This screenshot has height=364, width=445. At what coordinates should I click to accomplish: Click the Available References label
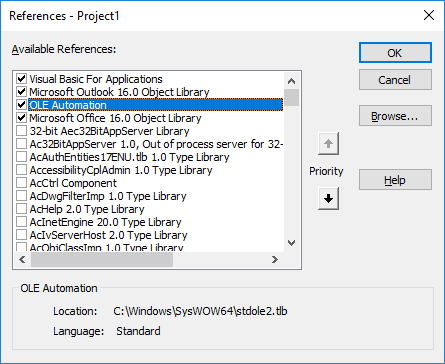click(64, 49)
